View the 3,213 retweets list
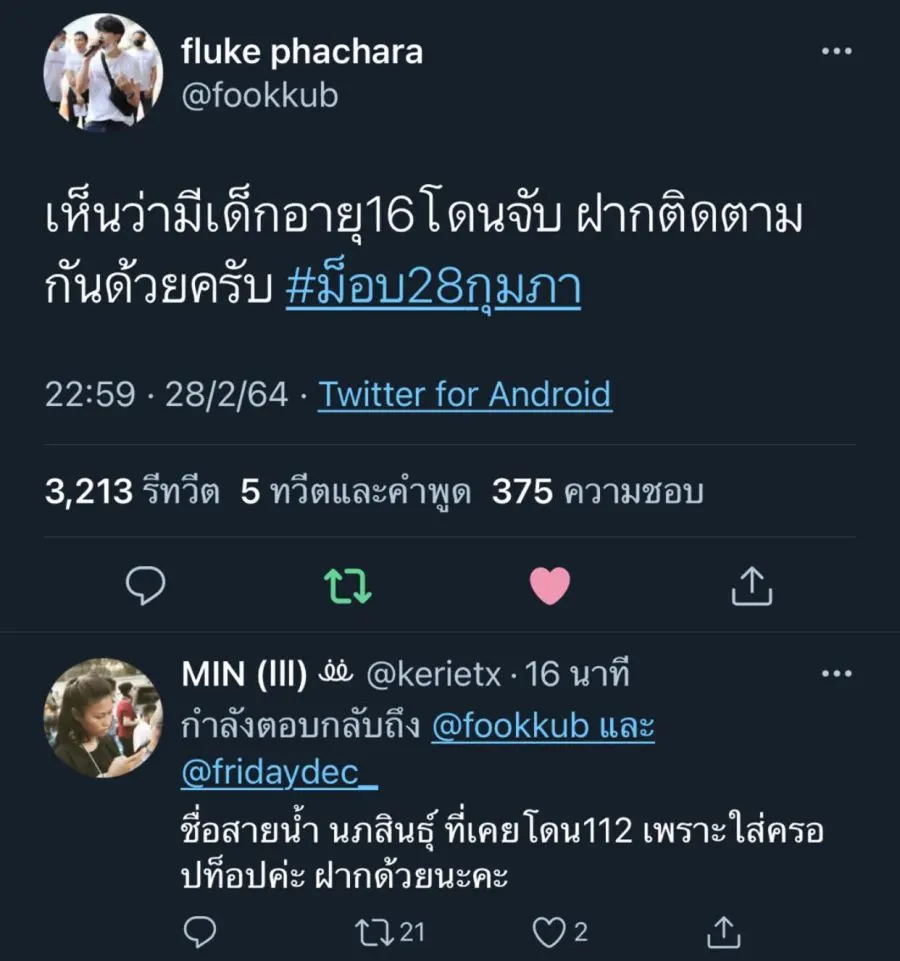The image size is (900, 961). (x=132, y=491)
